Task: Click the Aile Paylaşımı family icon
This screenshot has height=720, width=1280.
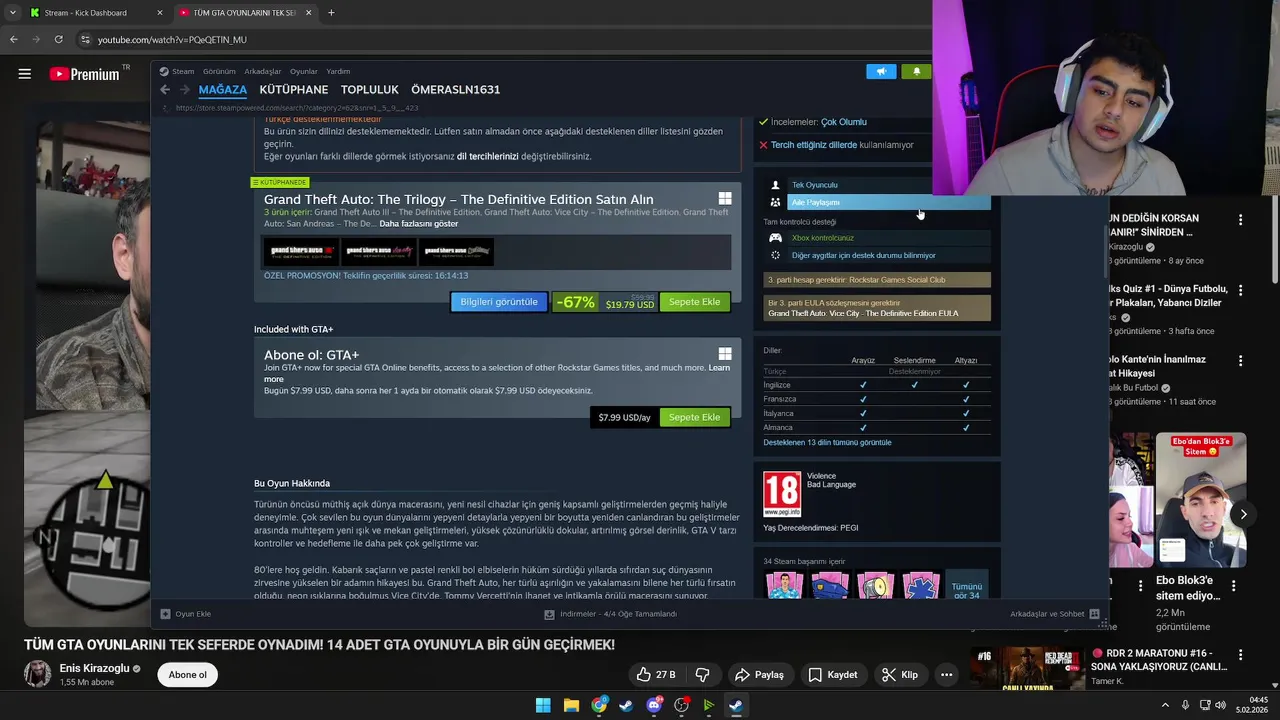Action: tap(775, 202)
